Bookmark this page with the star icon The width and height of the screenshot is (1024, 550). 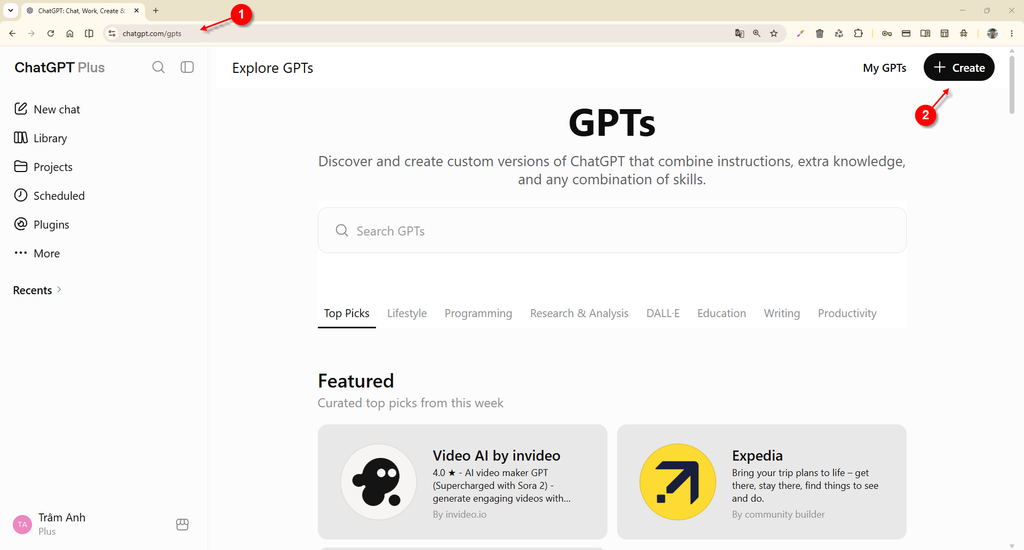point(774,33)
